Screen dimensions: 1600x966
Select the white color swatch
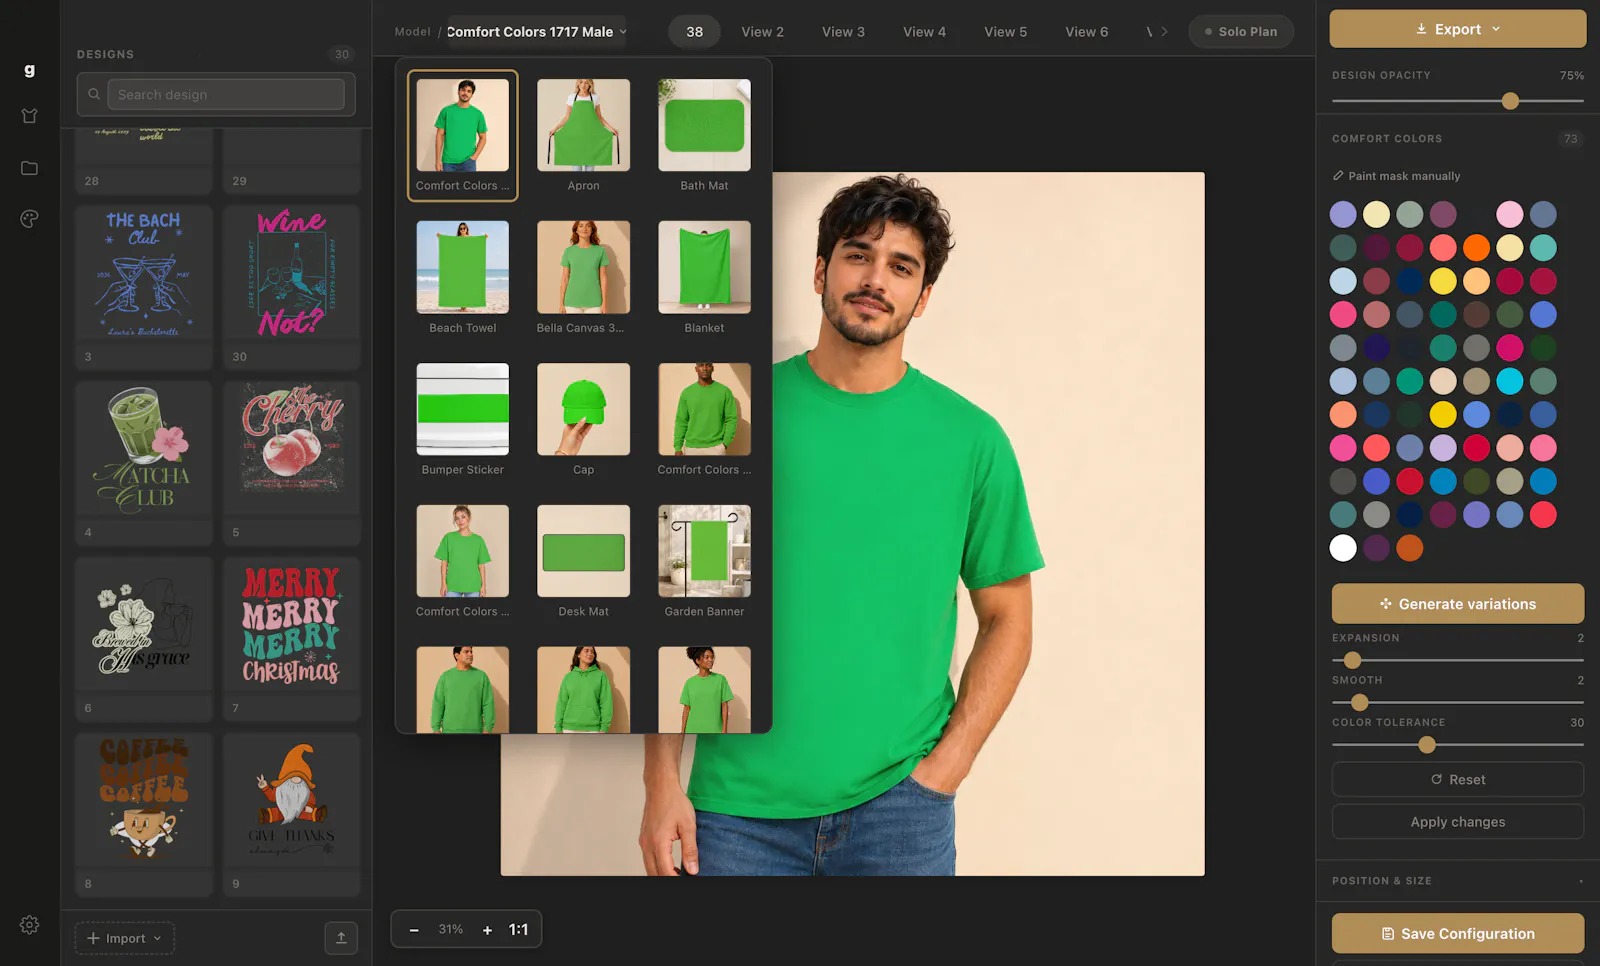[1343, 548]
